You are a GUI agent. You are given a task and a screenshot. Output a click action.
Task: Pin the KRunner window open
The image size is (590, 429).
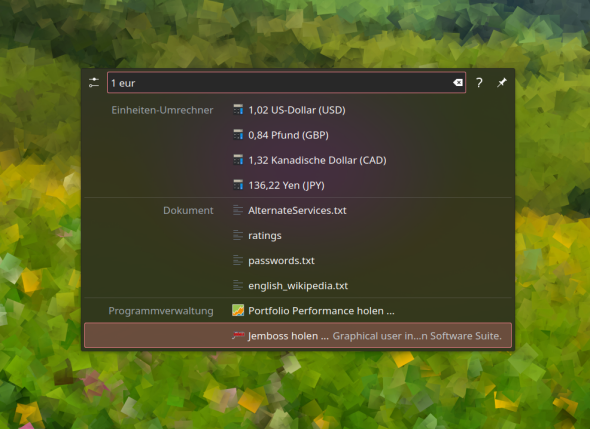(x=502, y=82)
